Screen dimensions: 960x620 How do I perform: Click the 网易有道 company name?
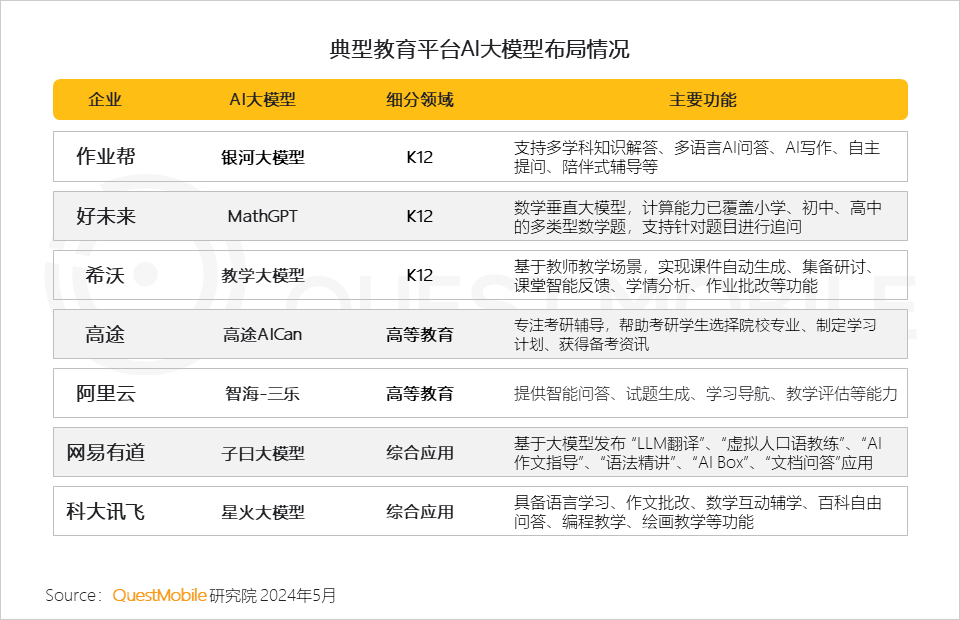click(x=105, y=452)
